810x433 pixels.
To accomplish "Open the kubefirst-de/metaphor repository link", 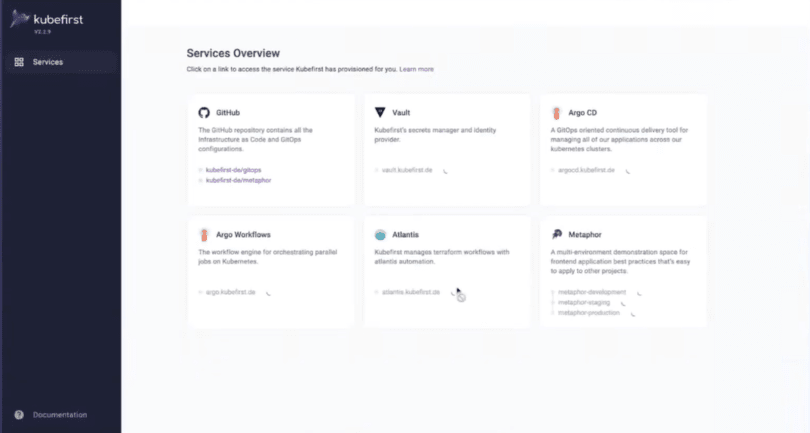I will point(239,180).
